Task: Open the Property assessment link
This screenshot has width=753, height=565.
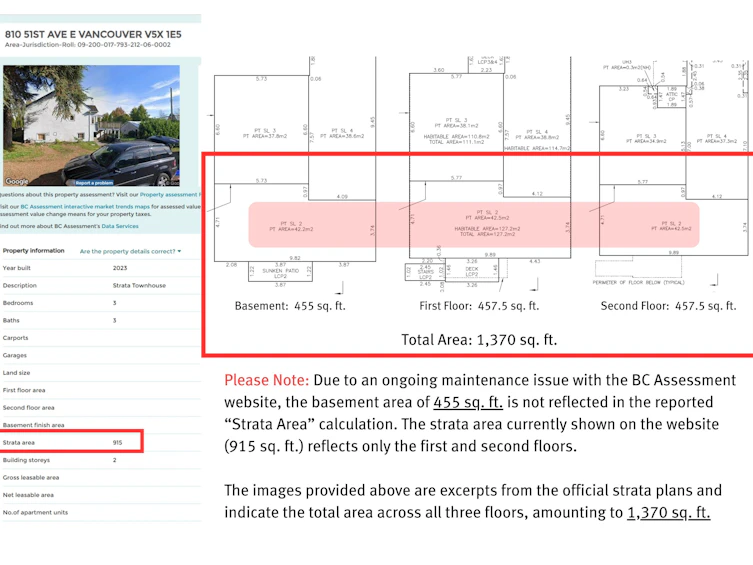Action: click(170, 194)
